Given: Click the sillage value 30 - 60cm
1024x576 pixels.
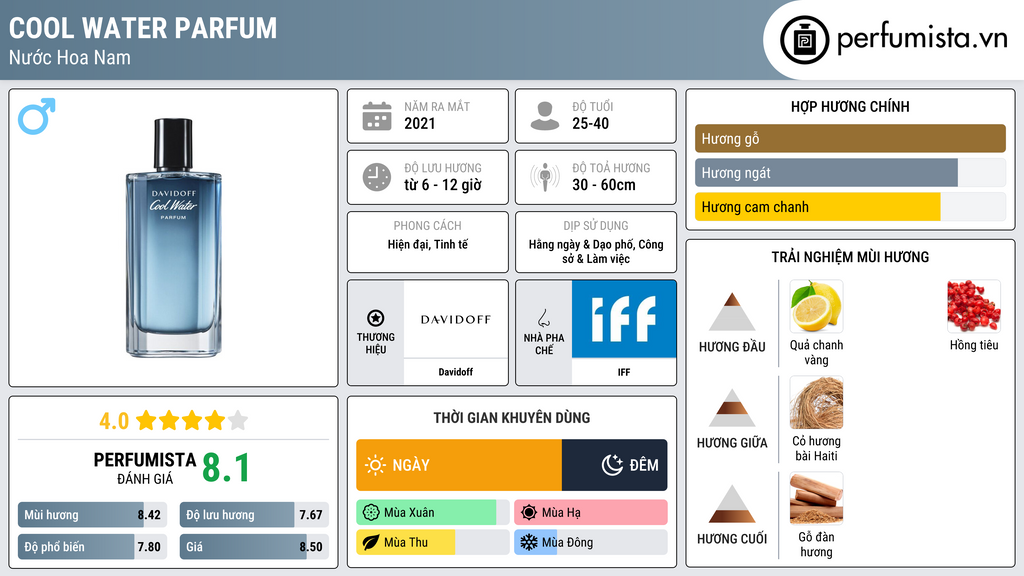Looking at the screenshot, I should (603, 185).
